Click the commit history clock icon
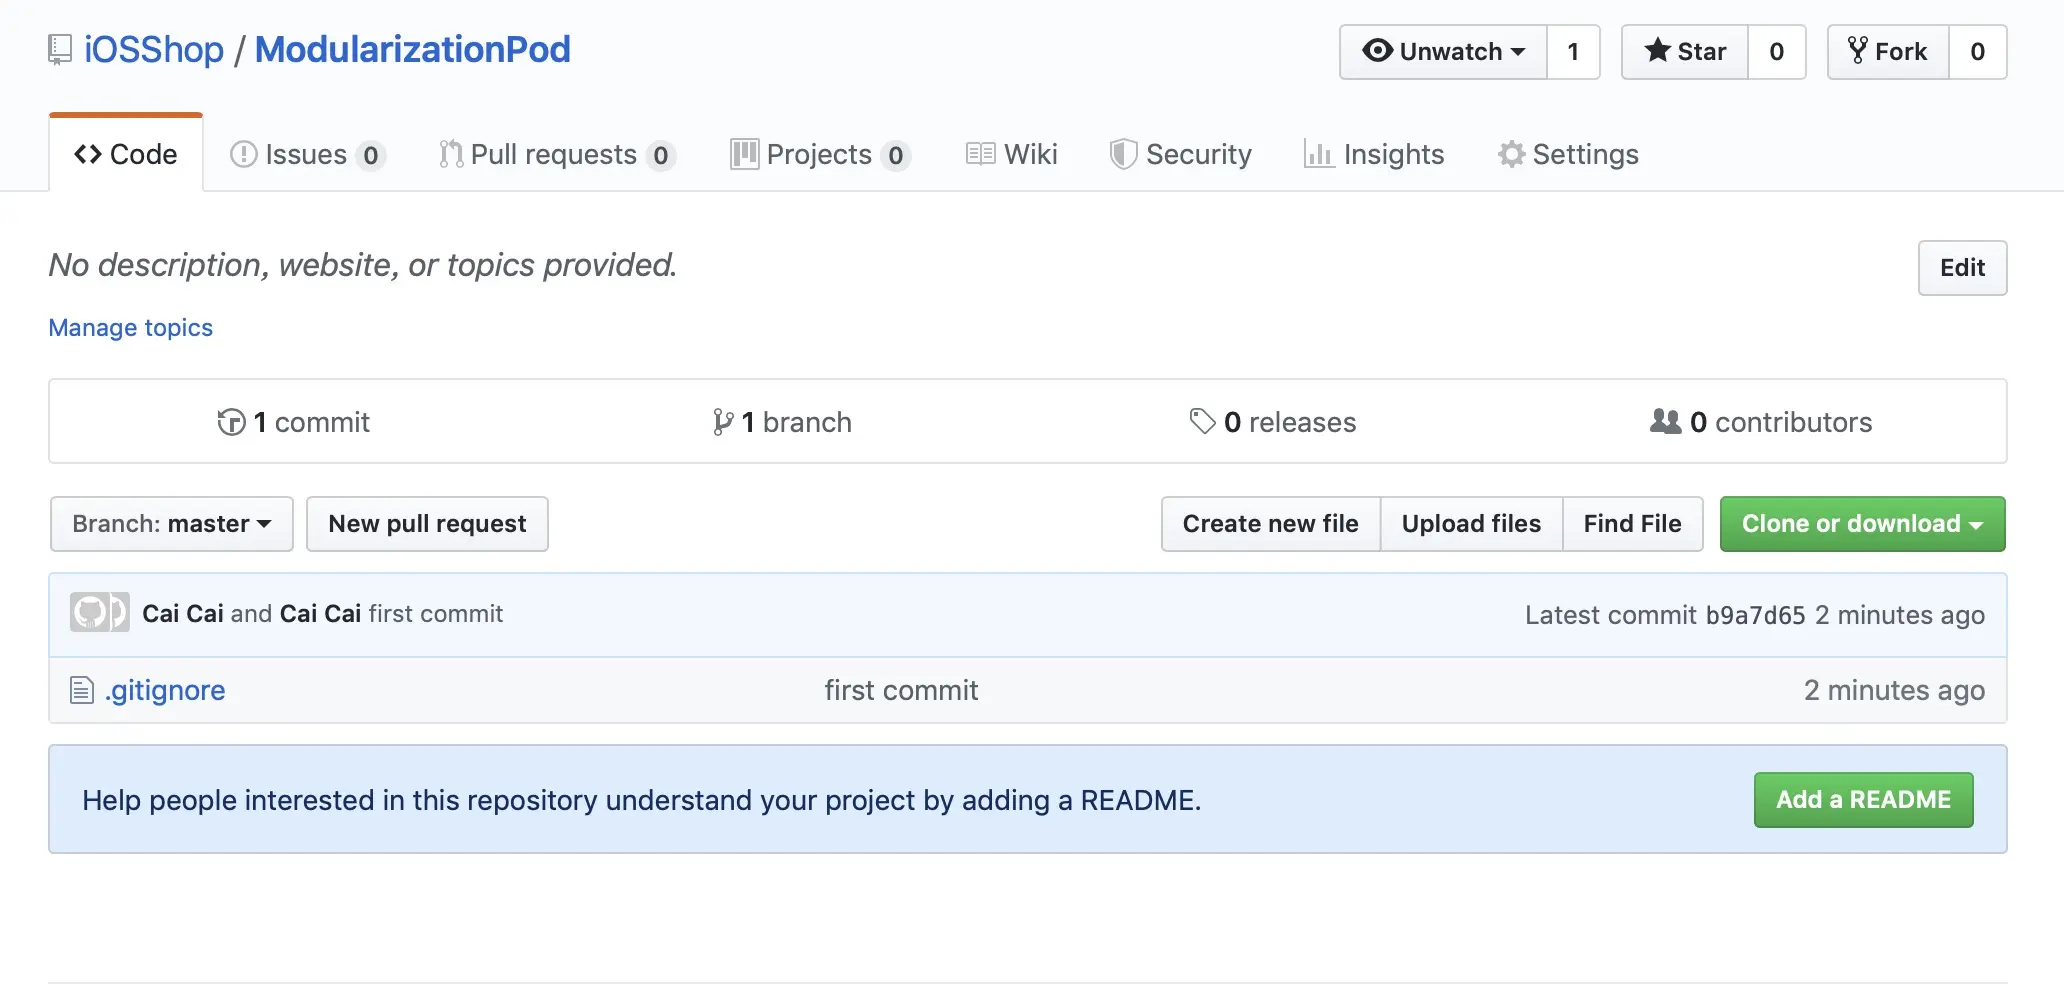Image resolution: width=2064 pixels, height=1006 pixels. coord(231,422)
